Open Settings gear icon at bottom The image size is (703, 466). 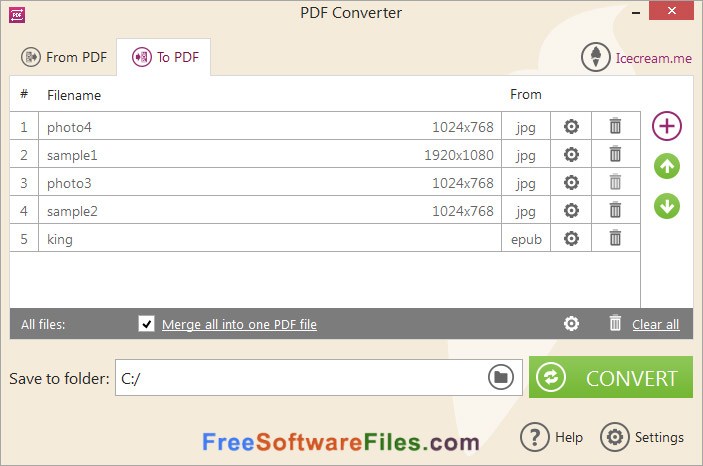point(615,436)
